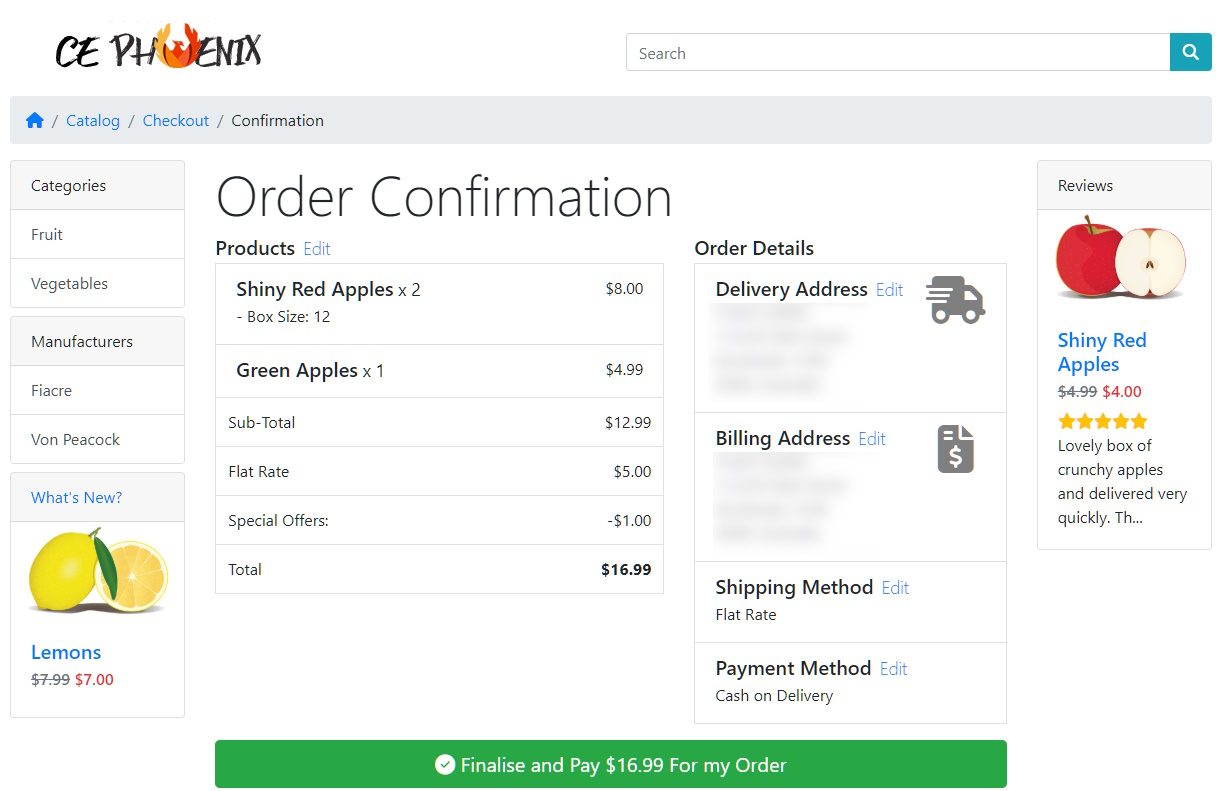Click the checkmark icon on Finalise button
This screenshot has width=1216, height=791.
445,765
